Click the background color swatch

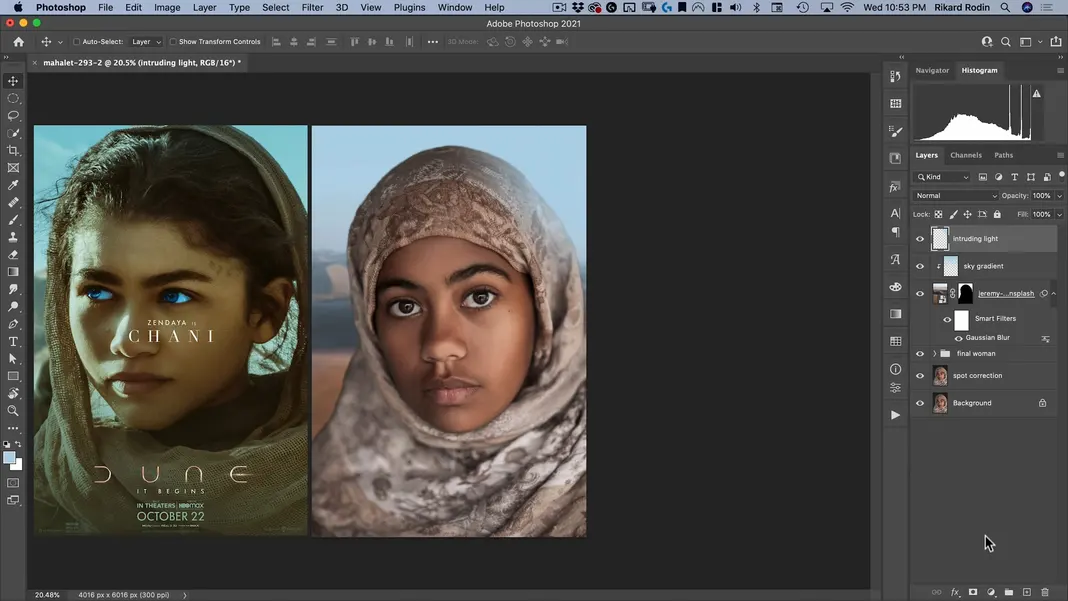point(18,467)
